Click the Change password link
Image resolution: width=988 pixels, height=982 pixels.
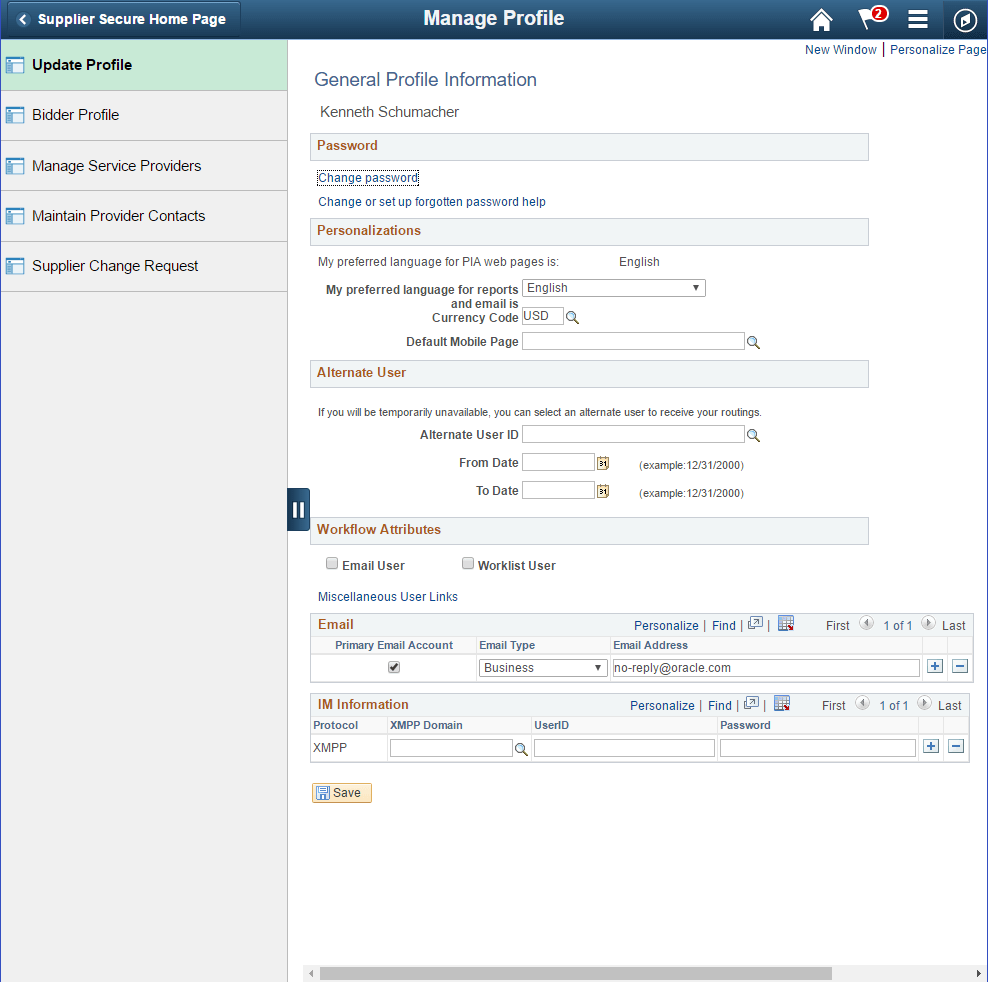pyautogui.click(x=367, y=177)
